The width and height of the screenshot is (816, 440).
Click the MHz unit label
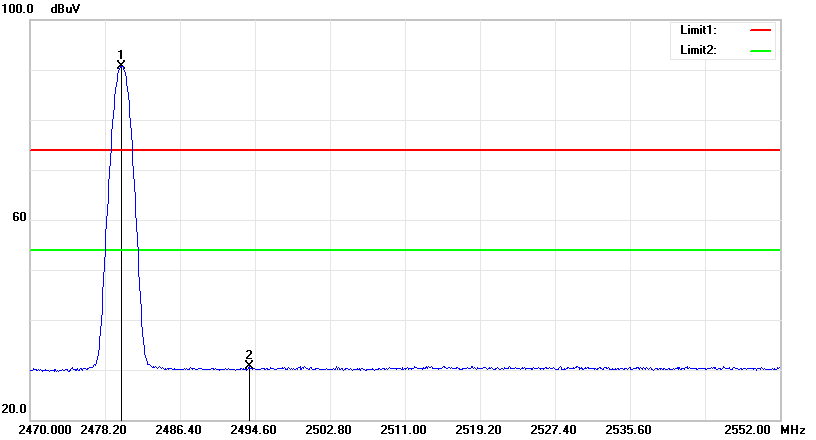(793, 430)
